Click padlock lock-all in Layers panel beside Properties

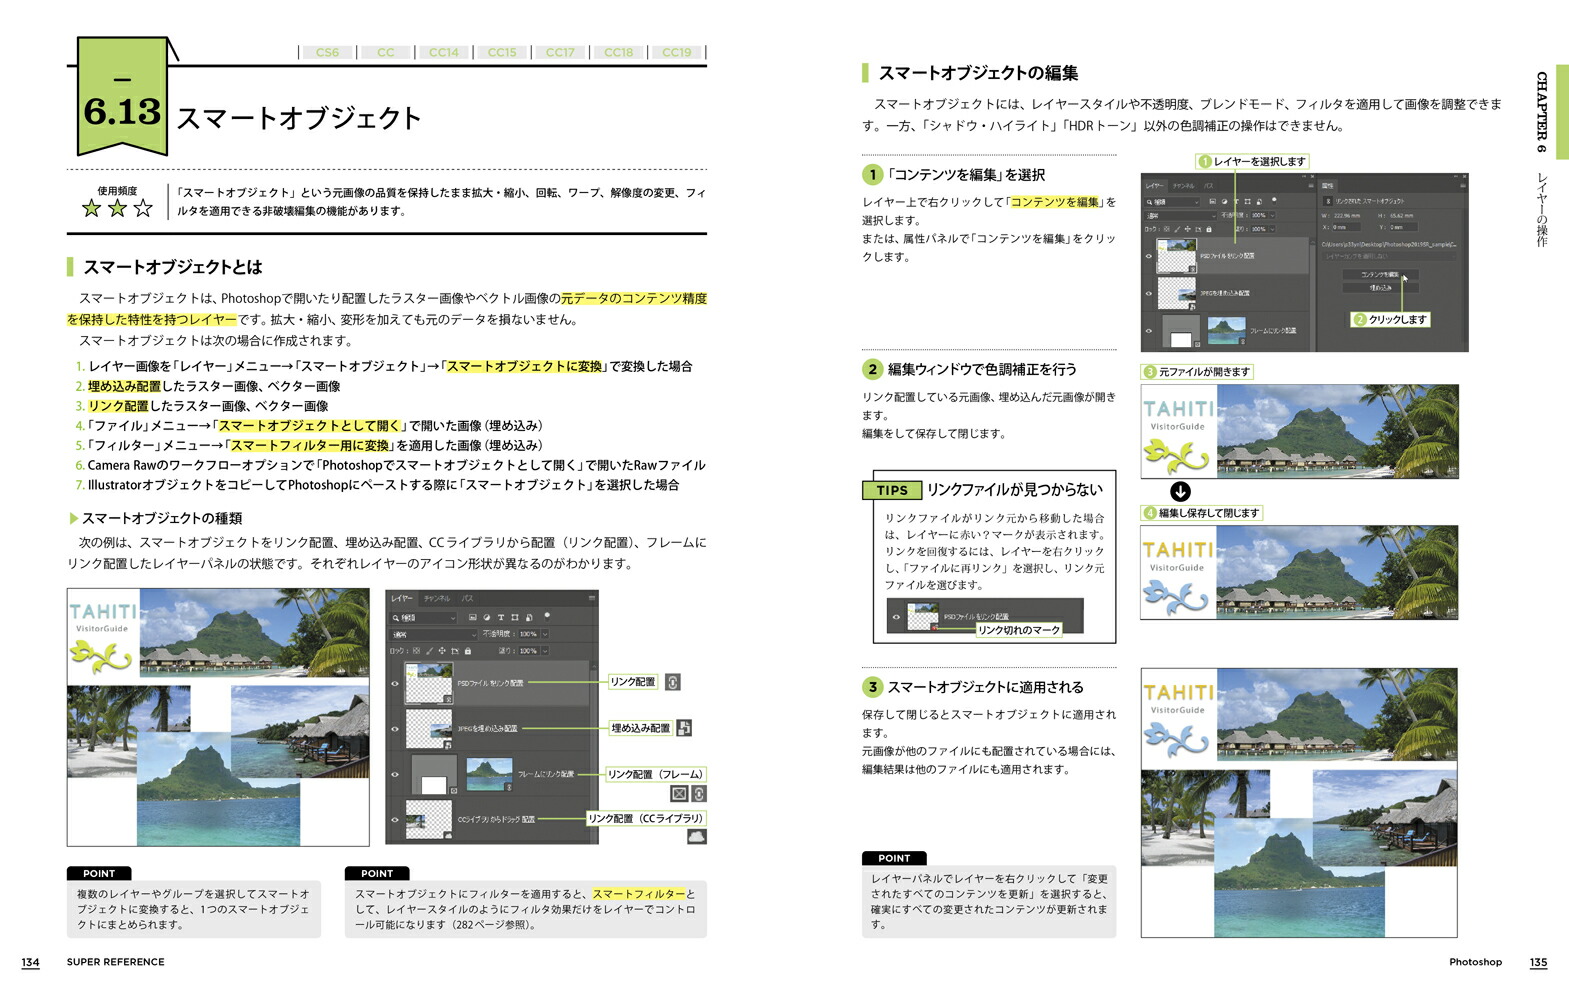1209,229
